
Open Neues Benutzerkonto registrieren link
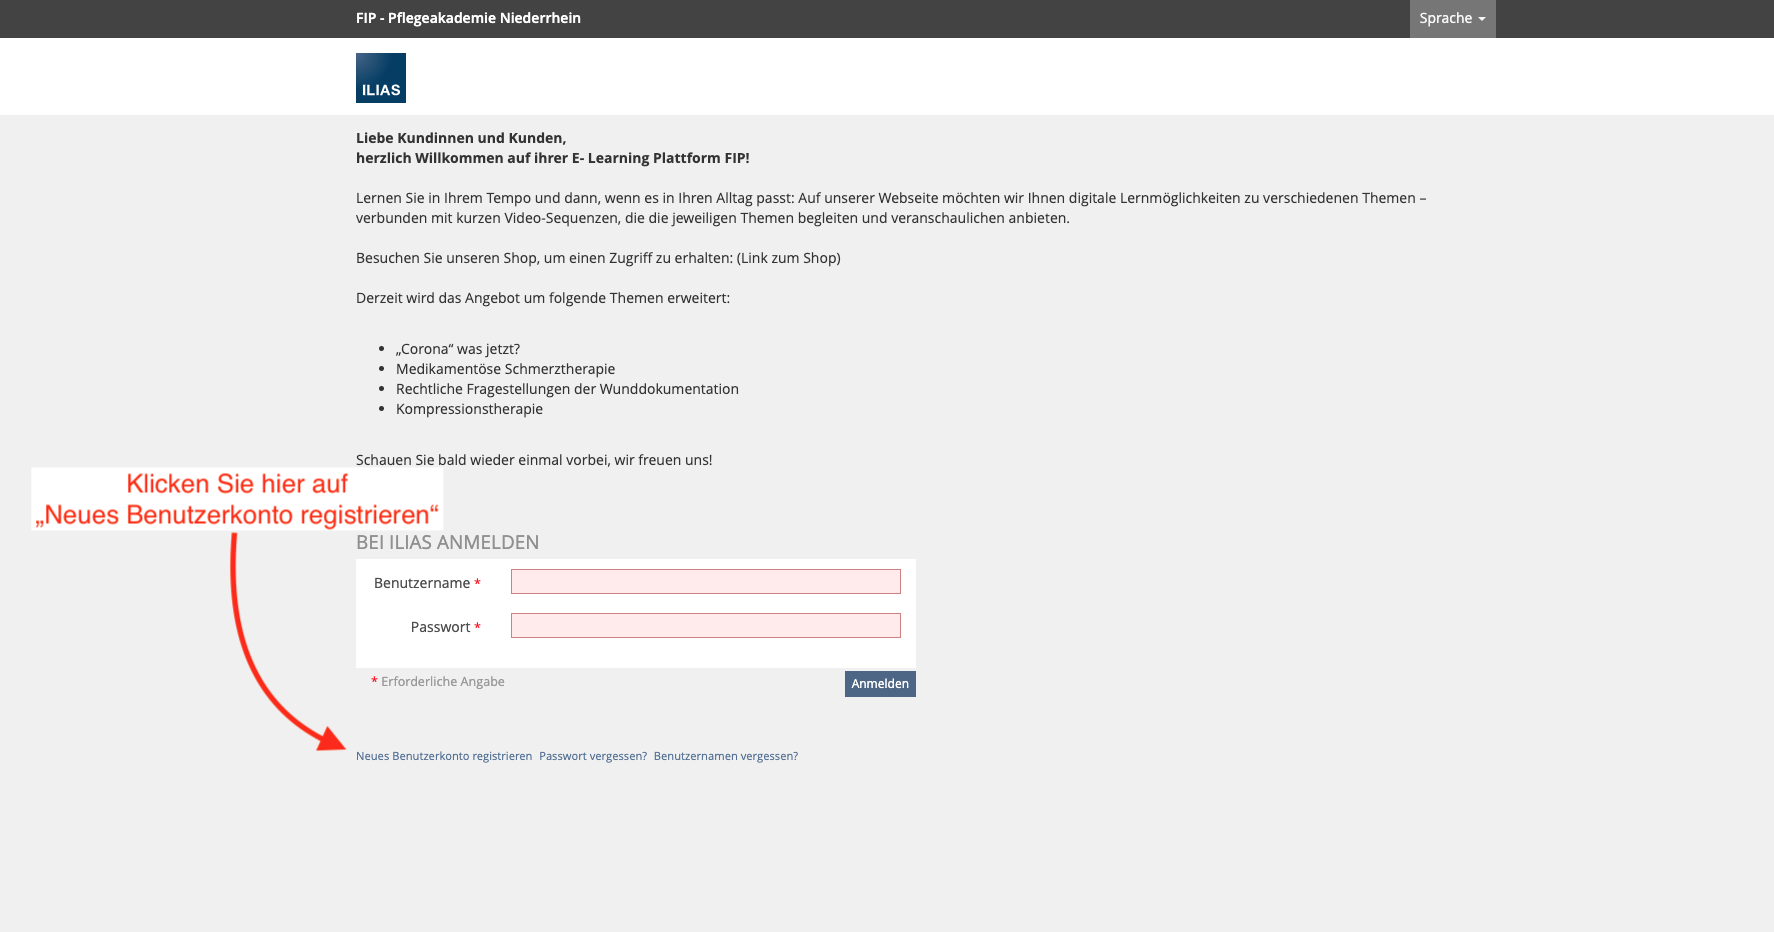point(444,756)
